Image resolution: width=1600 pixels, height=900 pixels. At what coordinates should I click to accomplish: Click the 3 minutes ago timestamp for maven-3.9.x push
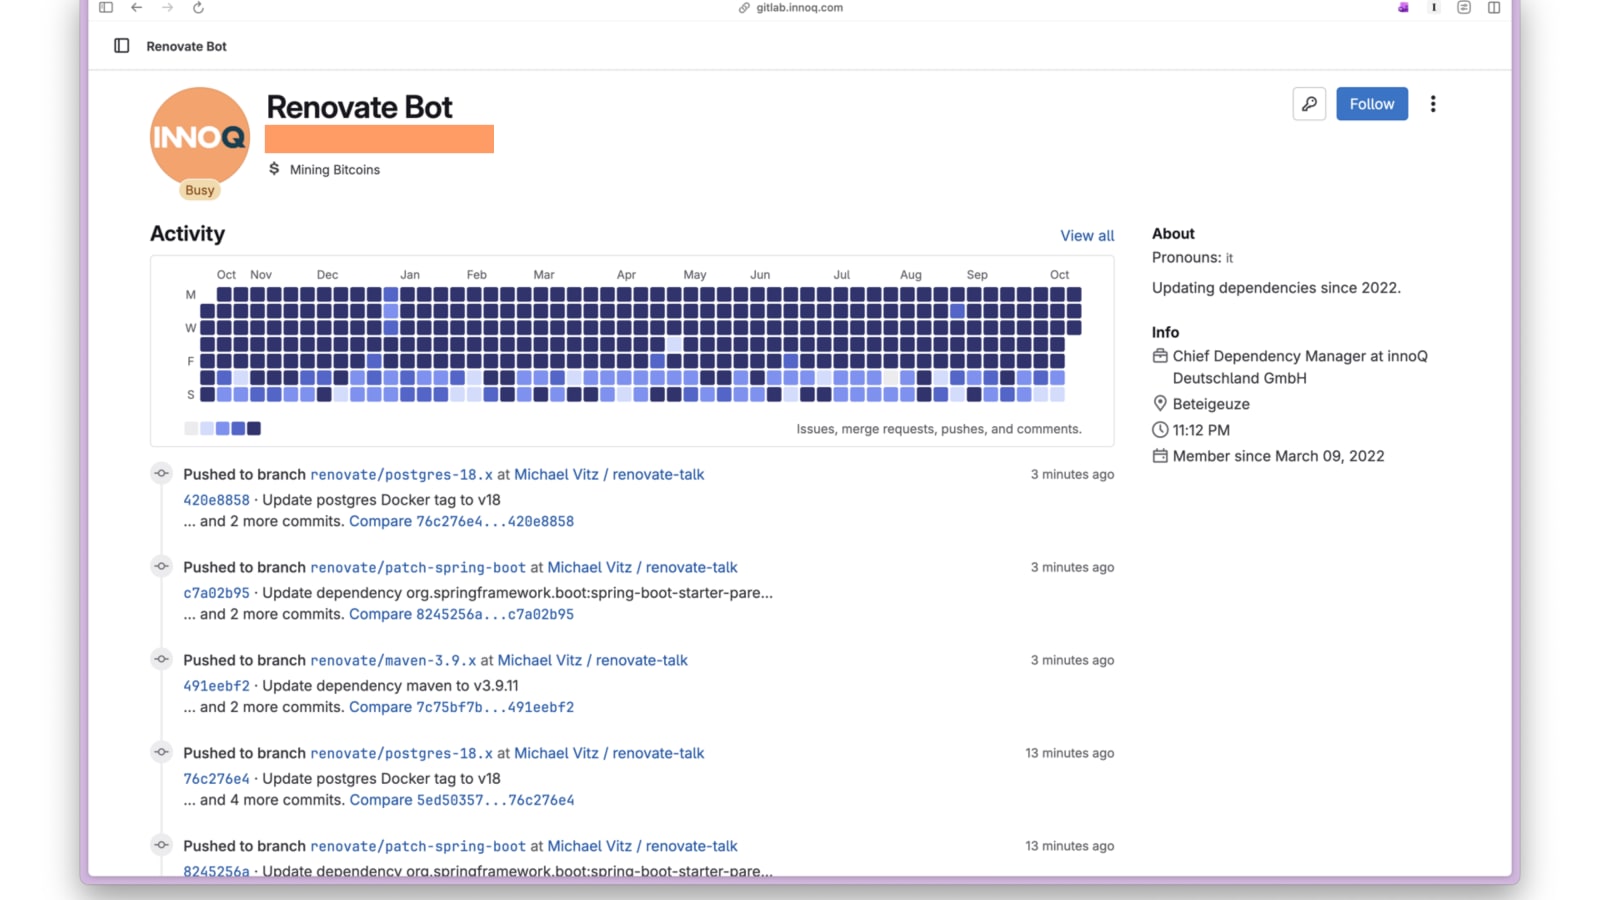pyautogui.click(x=1072, y=660)
